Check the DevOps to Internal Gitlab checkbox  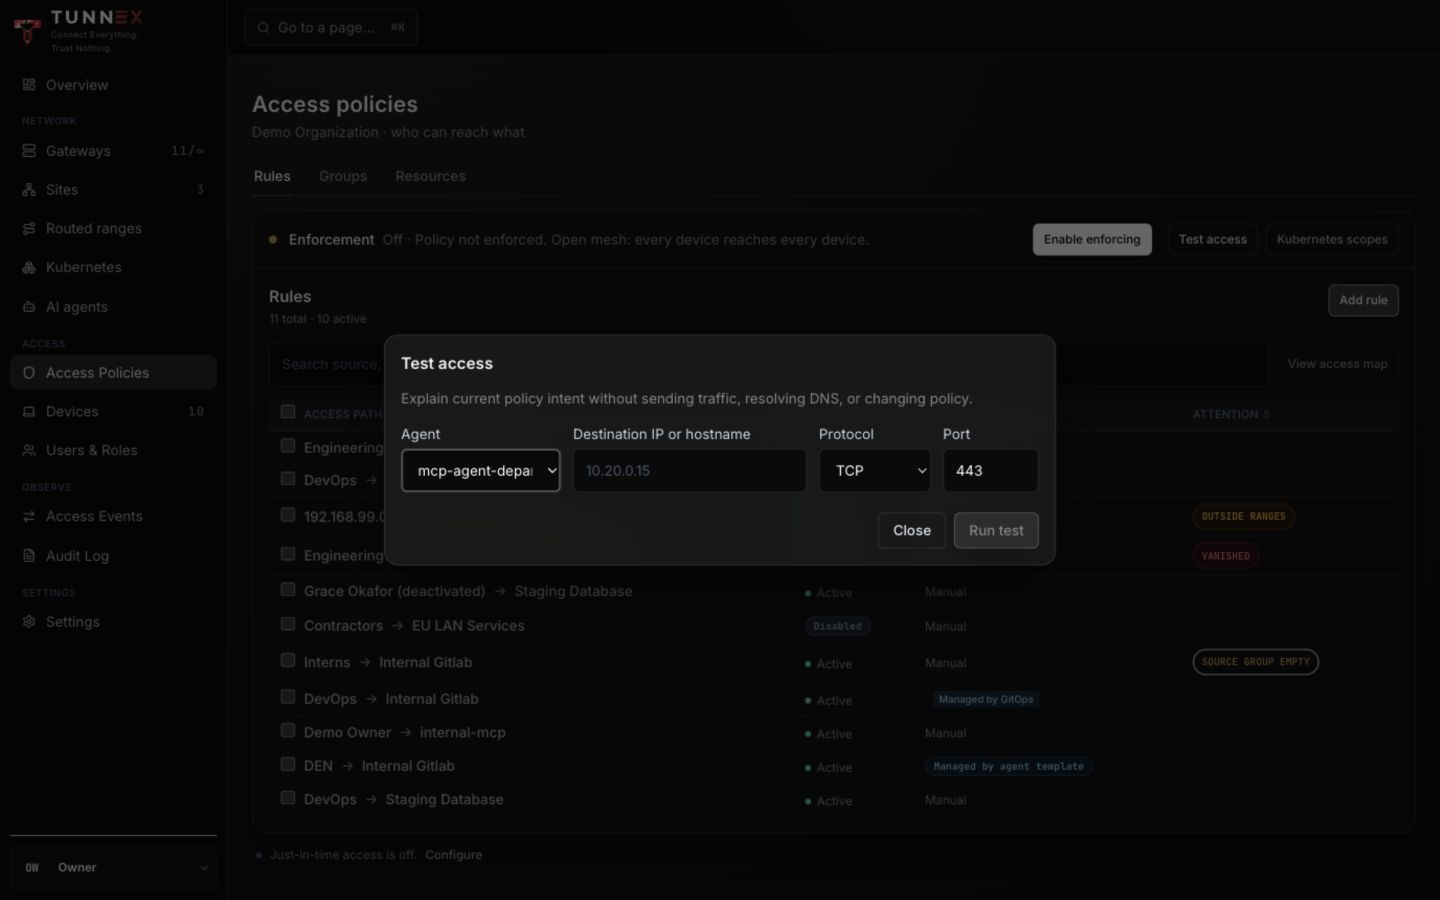coord(288,697)
